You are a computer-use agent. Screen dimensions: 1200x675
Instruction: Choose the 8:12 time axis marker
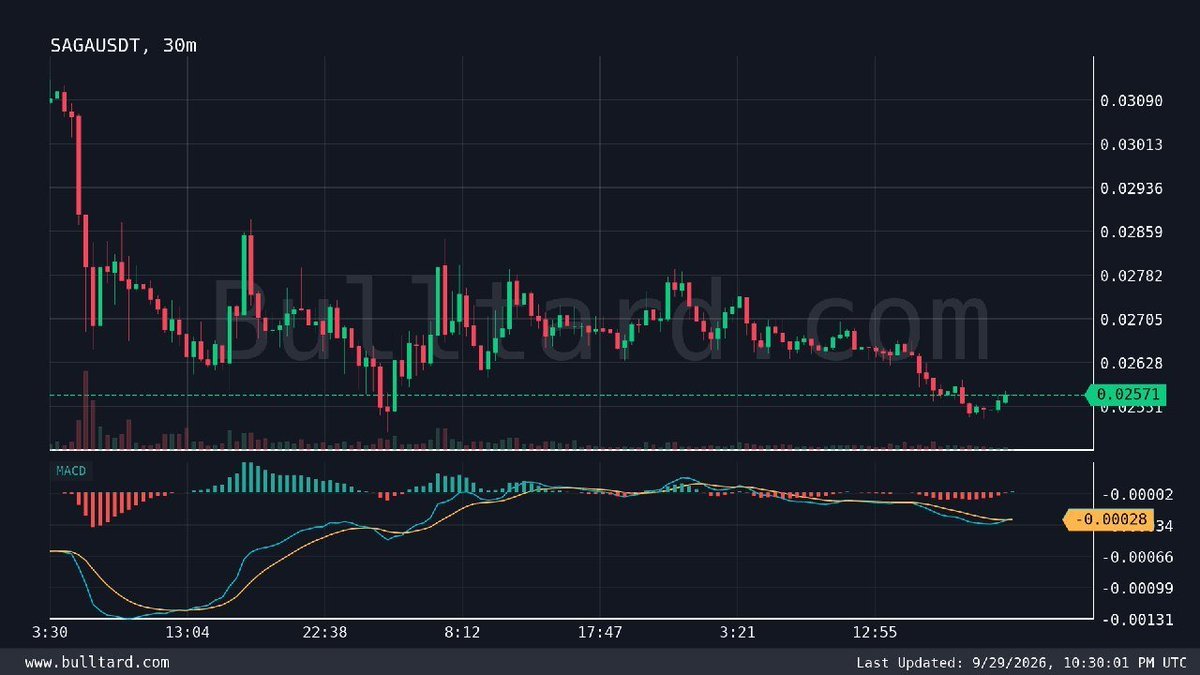click(462, 633)
